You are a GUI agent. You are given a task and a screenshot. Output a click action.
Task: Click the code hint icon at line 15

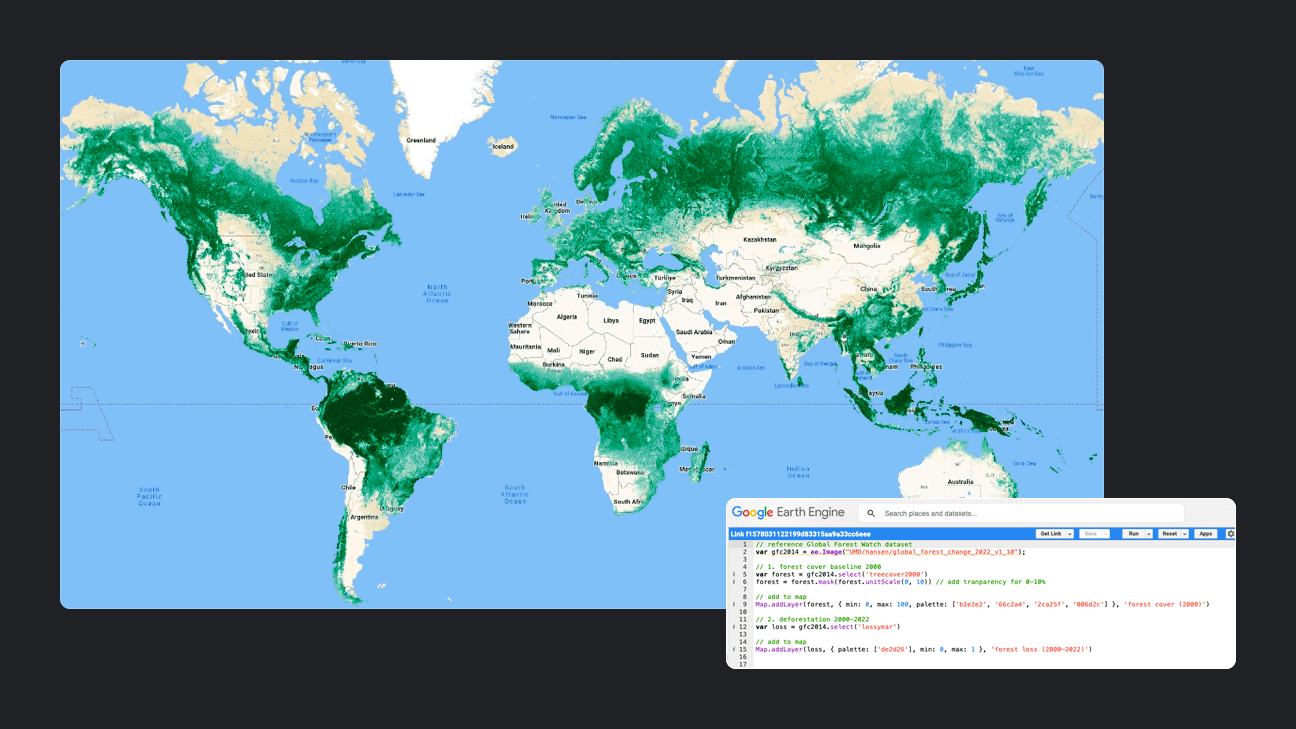(x=733, y=648)
